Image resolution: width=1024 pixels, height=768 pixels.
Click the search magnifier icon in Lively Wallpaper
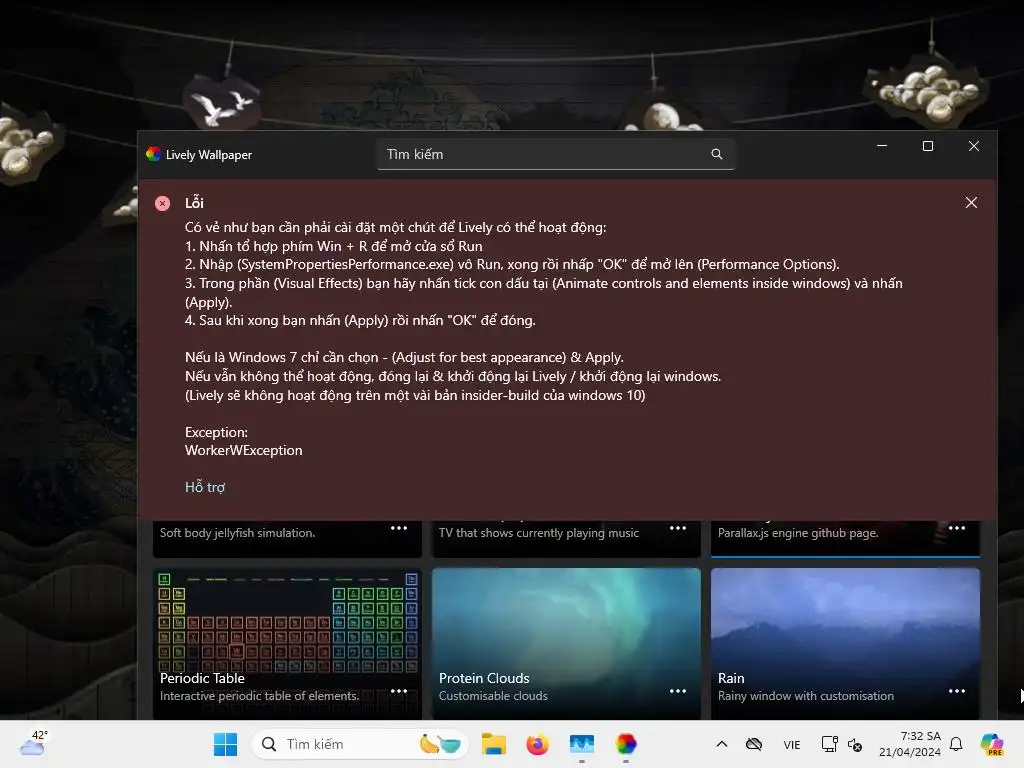pos(716,154)
